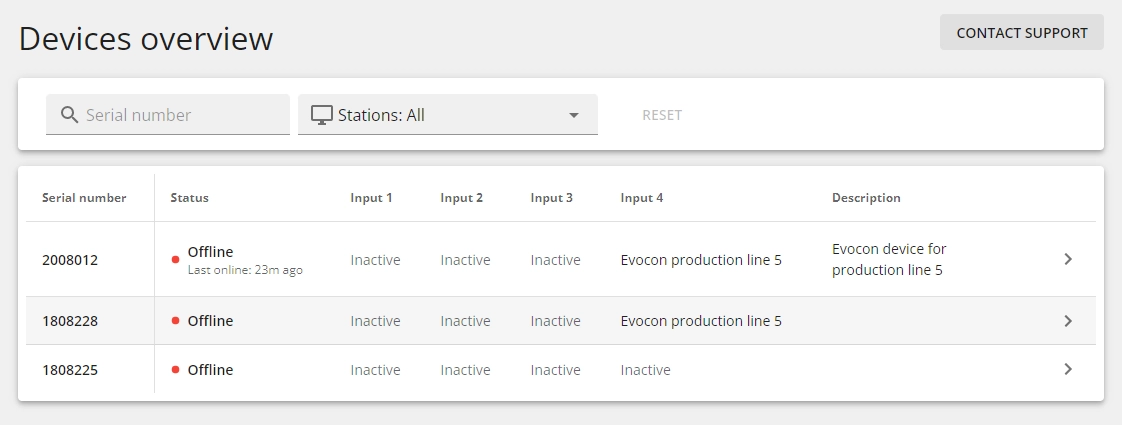Viewport: 1122px width, 425px height.
Task: Click red offline status dot for 2008012
Action: tap(175, 260)
